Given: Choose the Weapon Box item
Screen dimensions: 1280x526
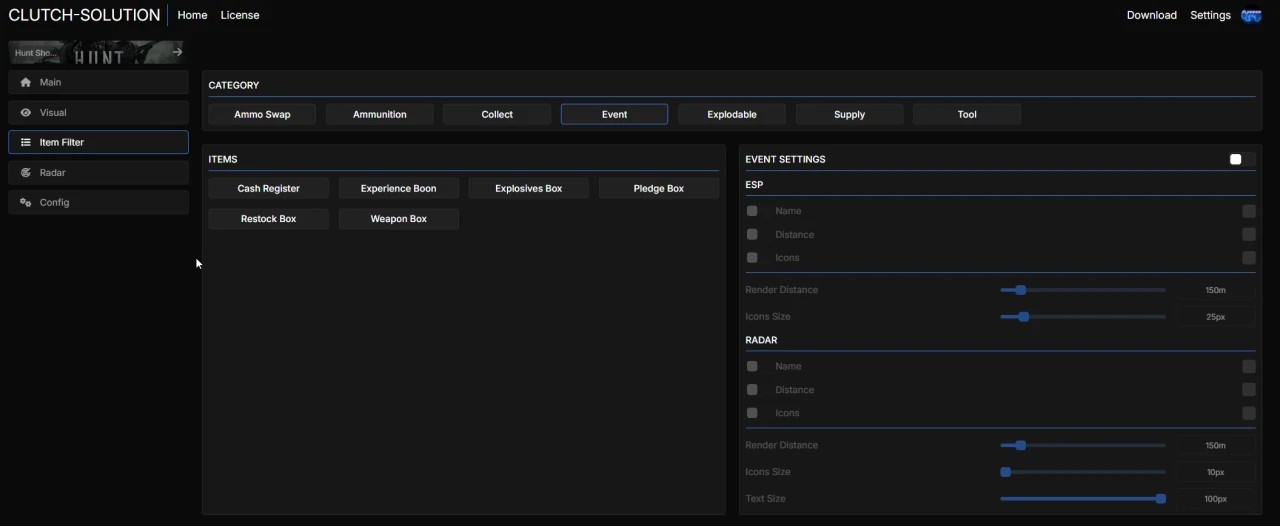Looking at the screenshot, I should [399, 218].
